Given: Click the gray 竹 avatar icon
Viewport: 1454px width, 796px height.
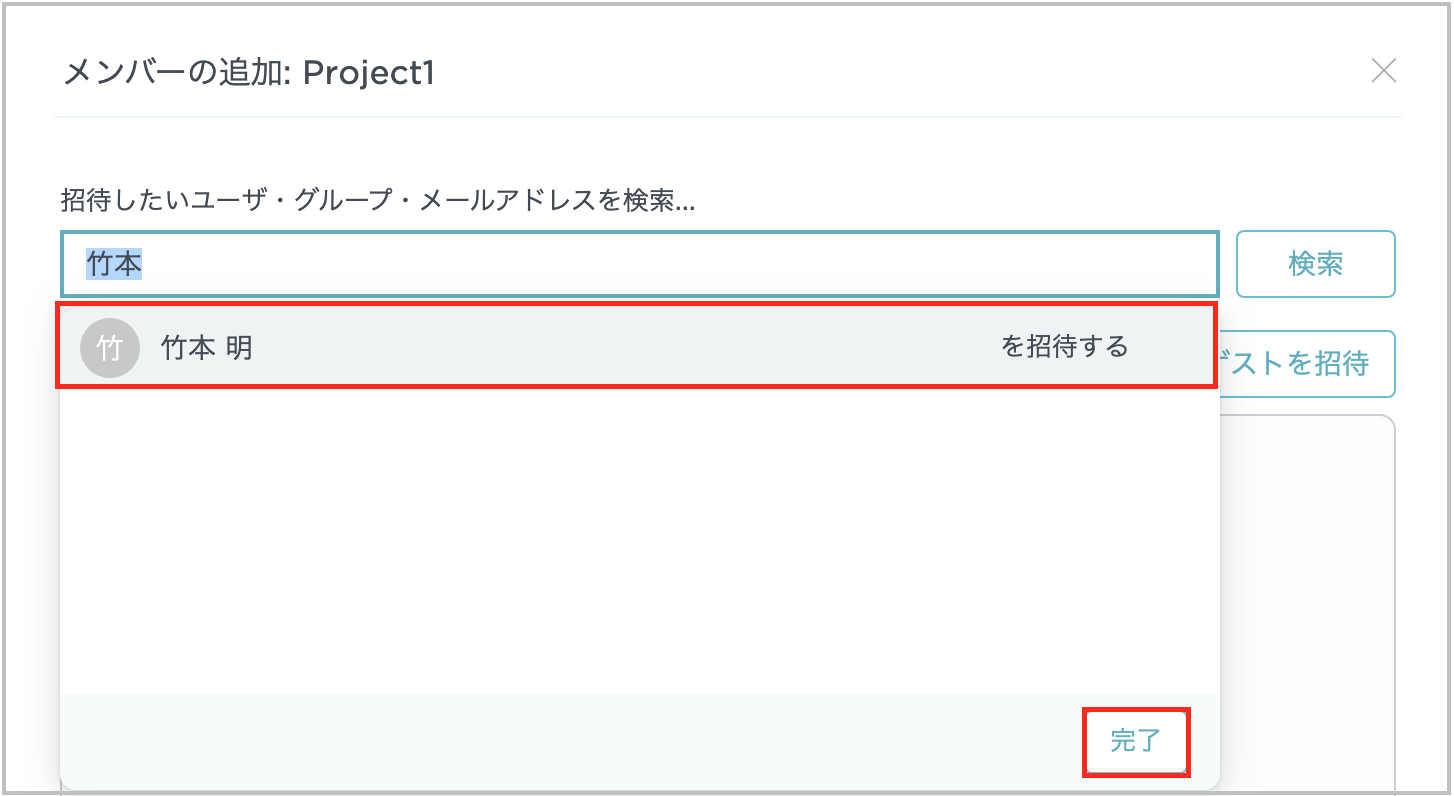Looking at the screenshot, I should (x=109, y=348).
